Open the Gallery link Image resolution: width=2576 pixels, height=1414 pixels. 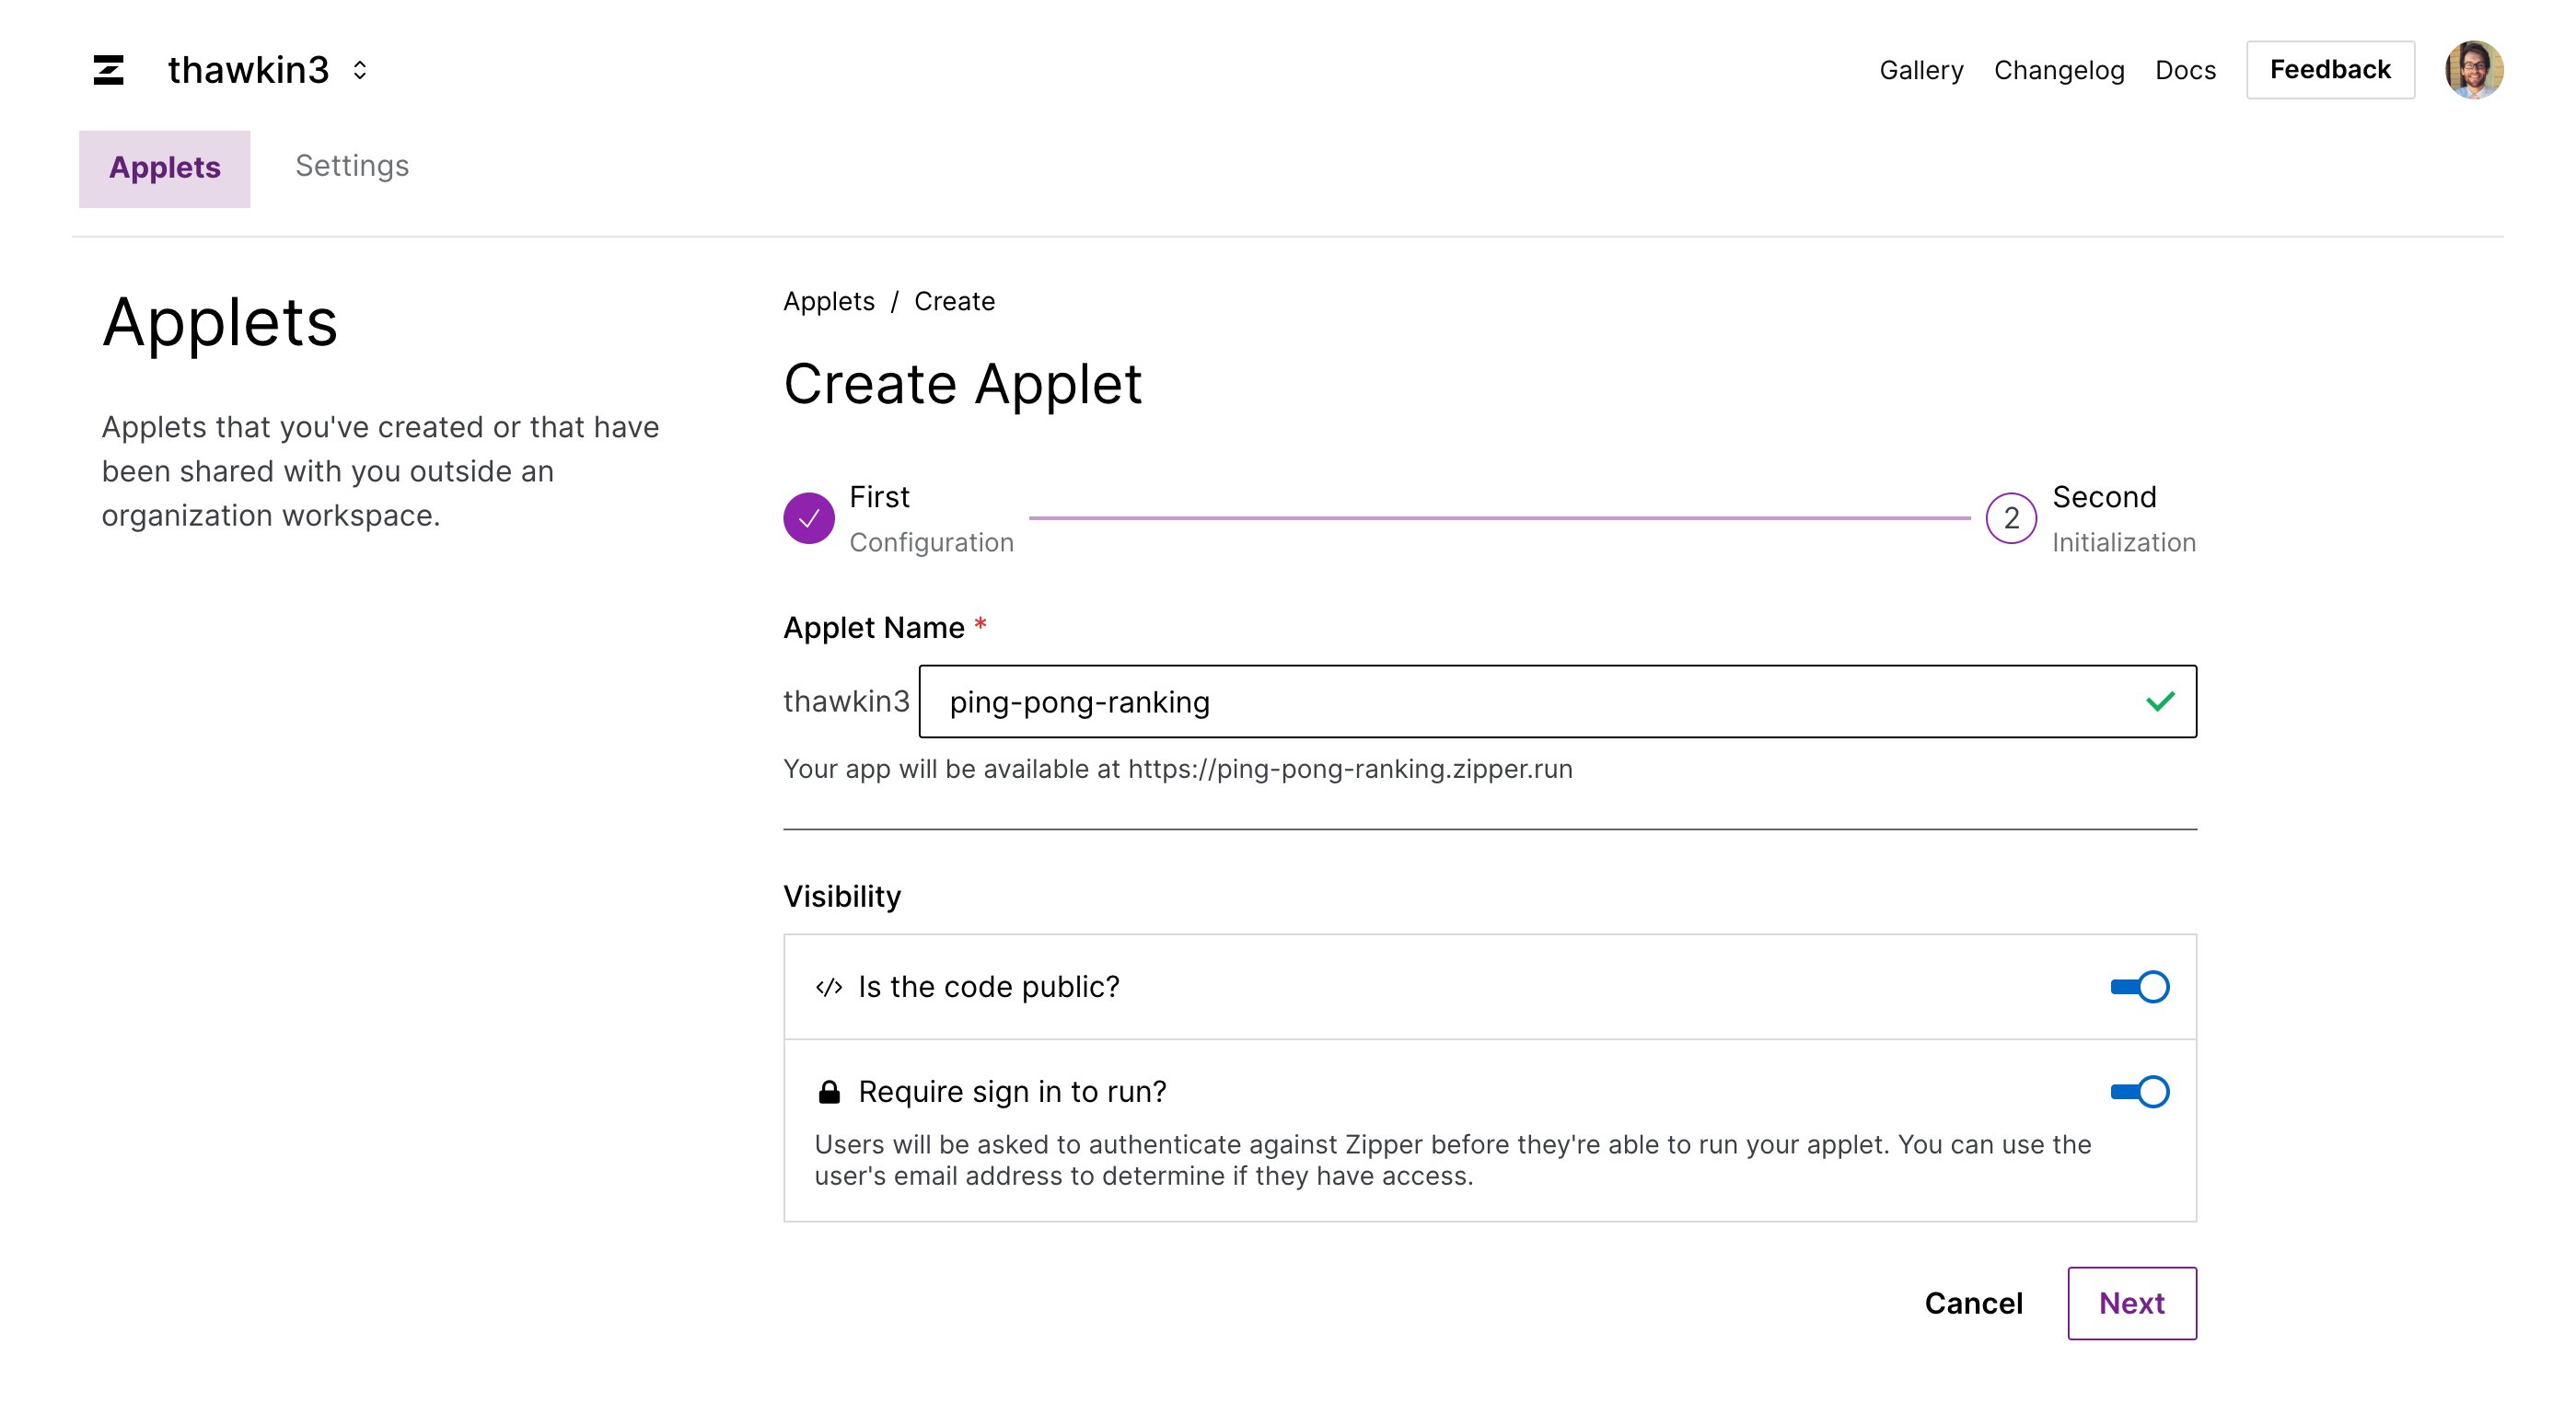[1920, 70]
